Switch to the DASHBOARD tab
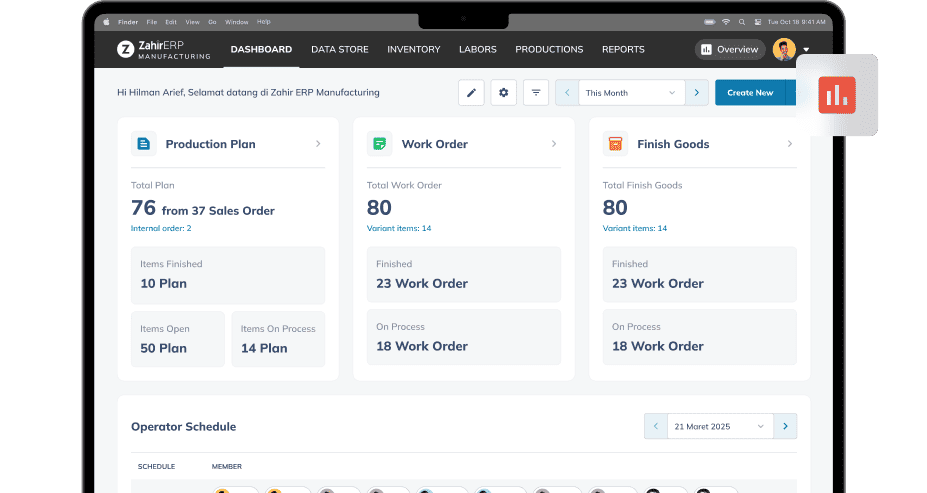Viewport: 927px width, 493px height. point(261,50)
